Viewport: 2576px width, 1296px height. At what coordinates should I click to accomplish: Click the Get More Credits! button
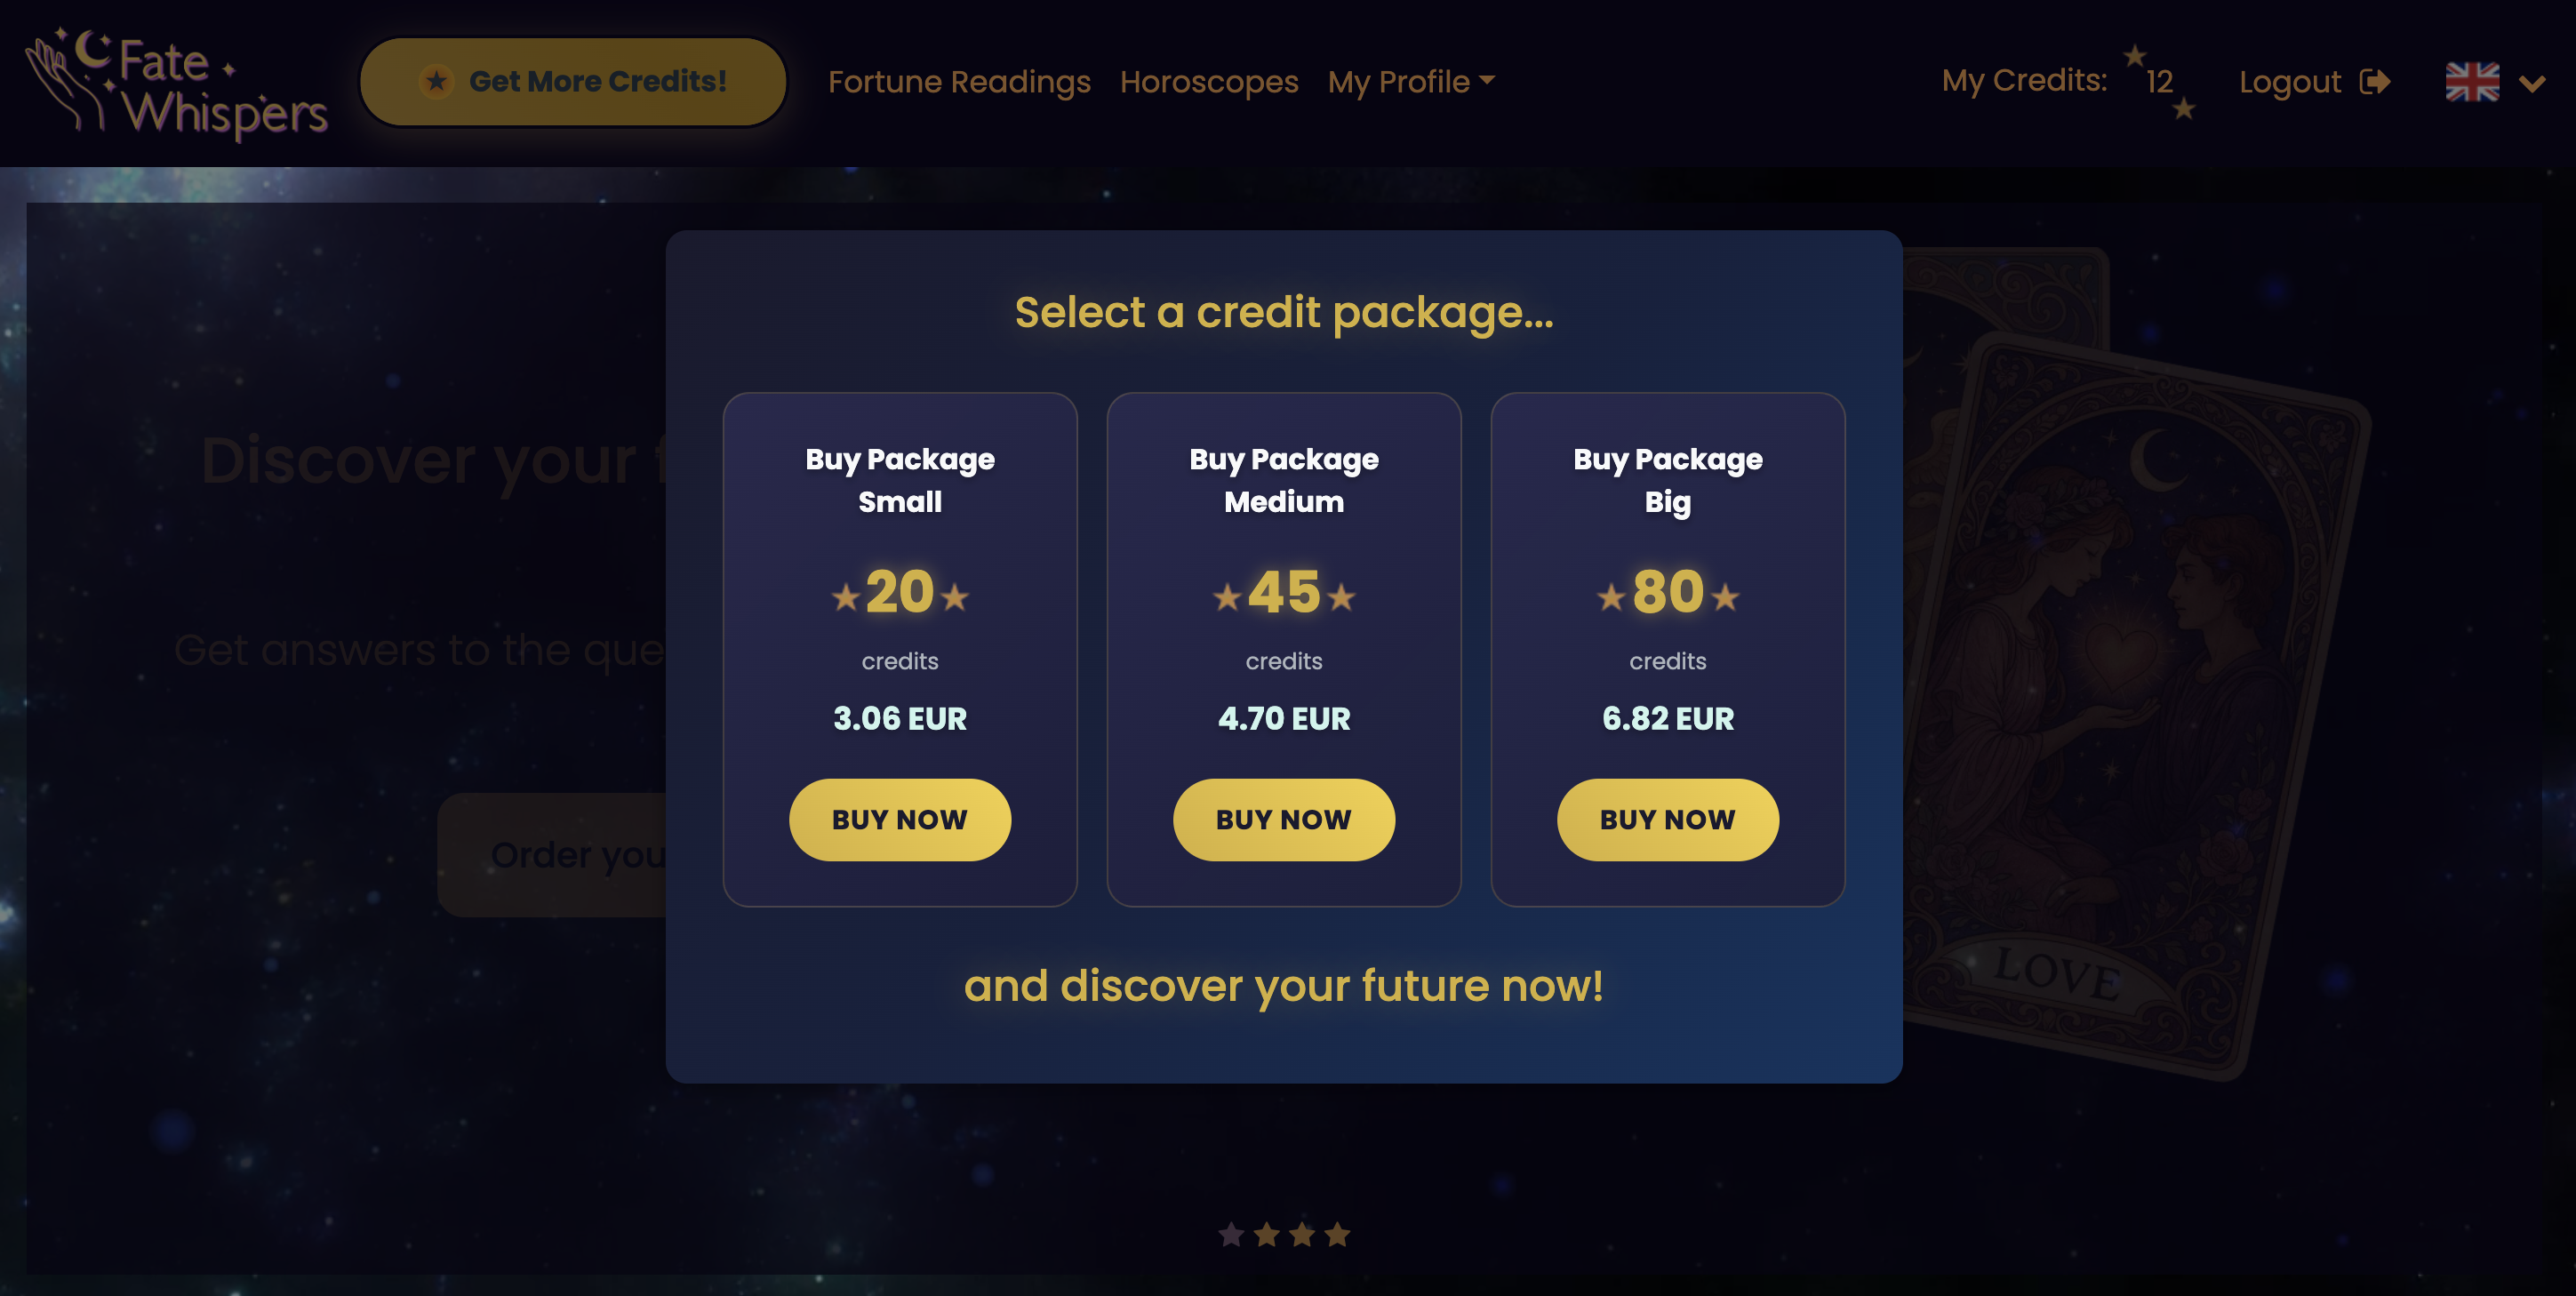[573, 81]
